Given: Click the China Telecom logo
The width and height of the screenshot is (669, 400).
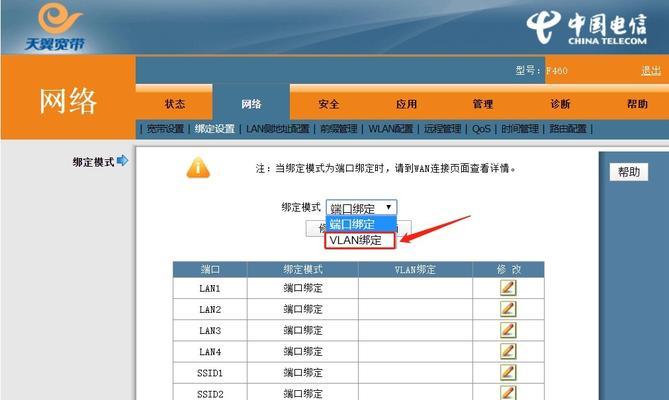Looking at the screenshot, I should (587, 26).
